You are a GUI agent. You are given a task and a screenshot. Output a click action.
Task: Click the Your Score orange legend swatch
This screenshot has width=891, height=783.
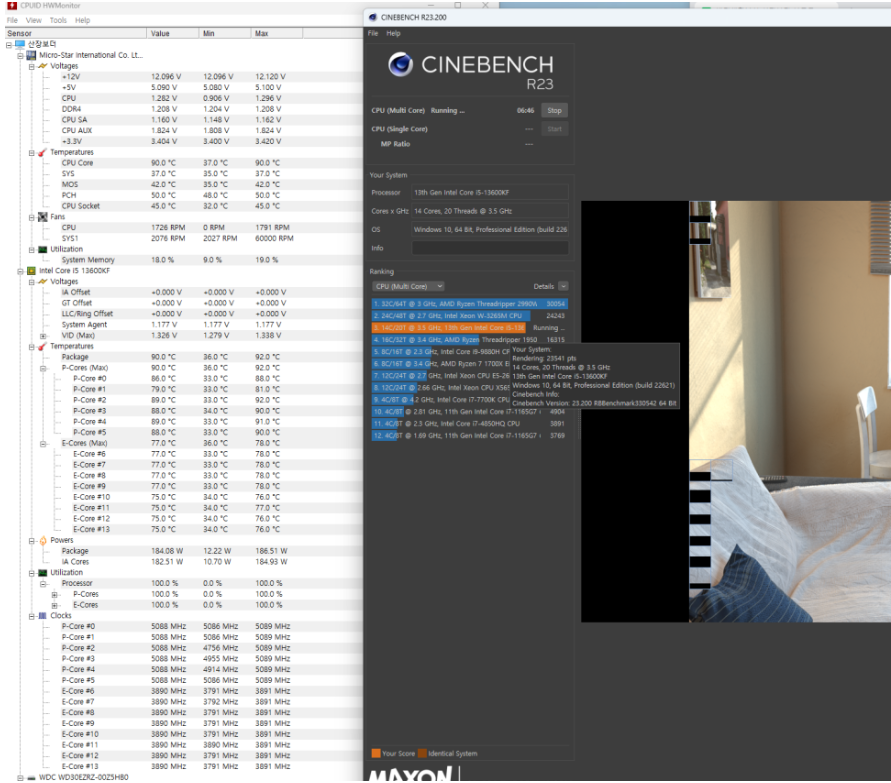[376, 753]
